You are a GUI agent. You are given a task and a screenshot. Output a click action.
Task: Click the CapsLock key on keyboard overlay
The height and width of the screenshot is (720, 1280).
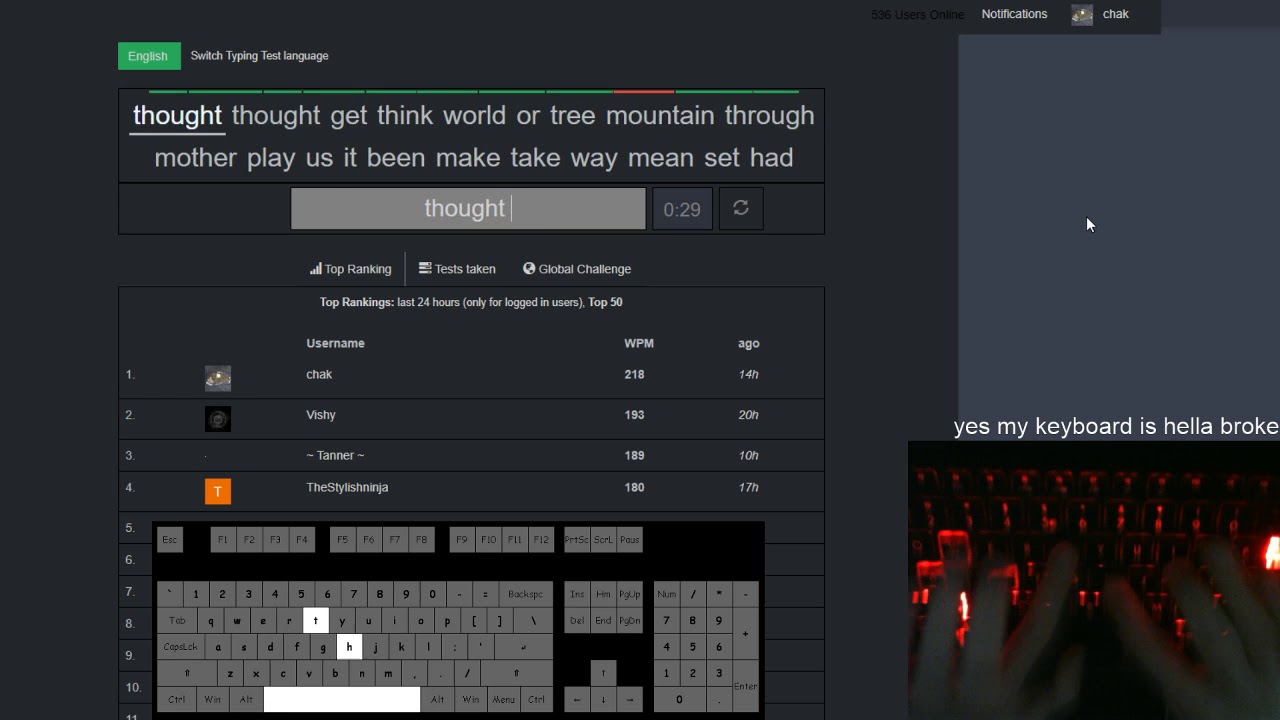click(181, 647)
